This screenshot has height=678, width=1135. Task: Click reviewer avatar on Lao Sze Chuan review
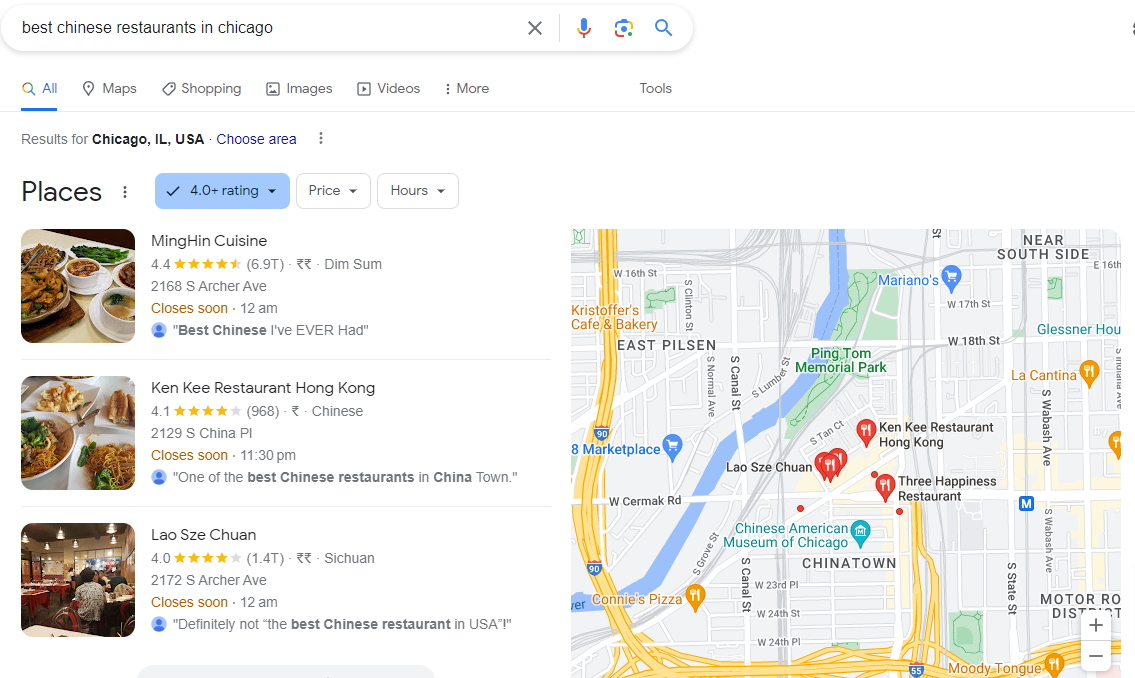point(159,624)
